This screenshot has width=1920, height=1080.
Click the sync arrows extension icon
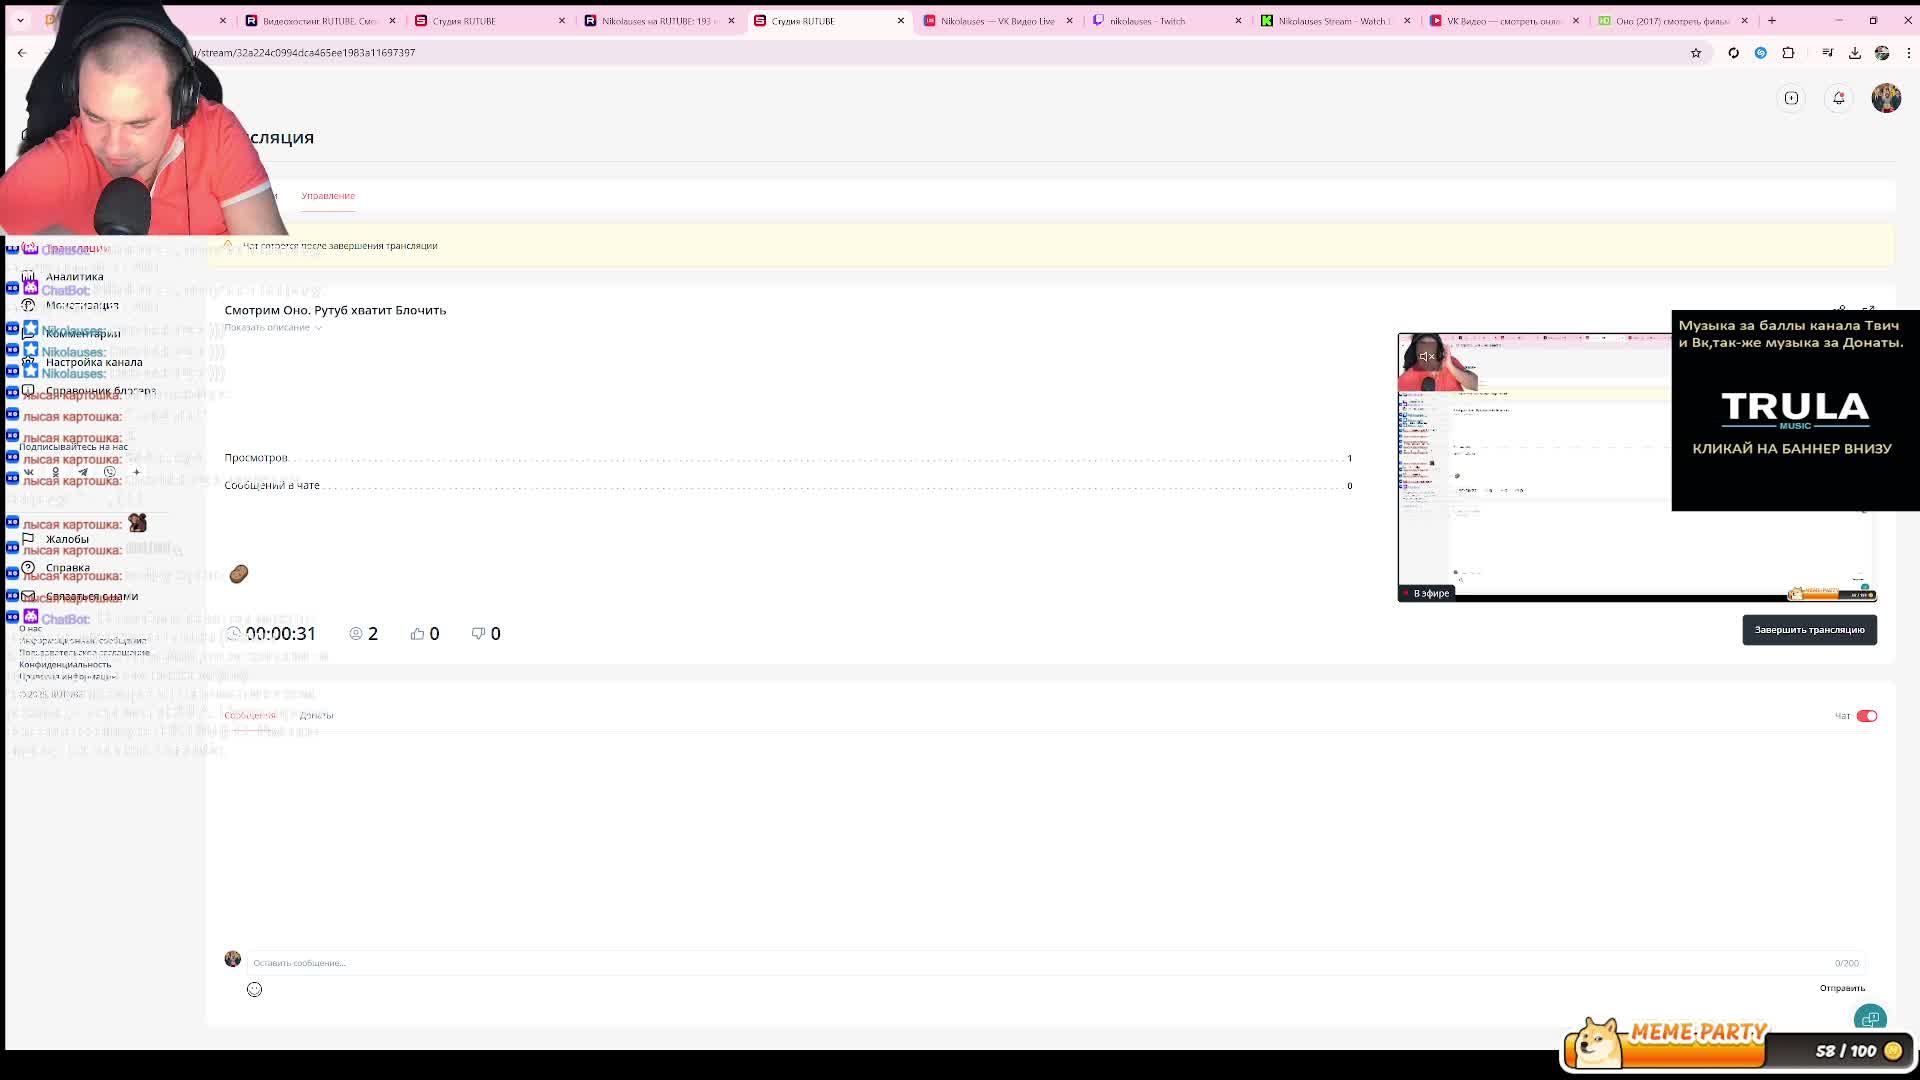(1733, 53)
